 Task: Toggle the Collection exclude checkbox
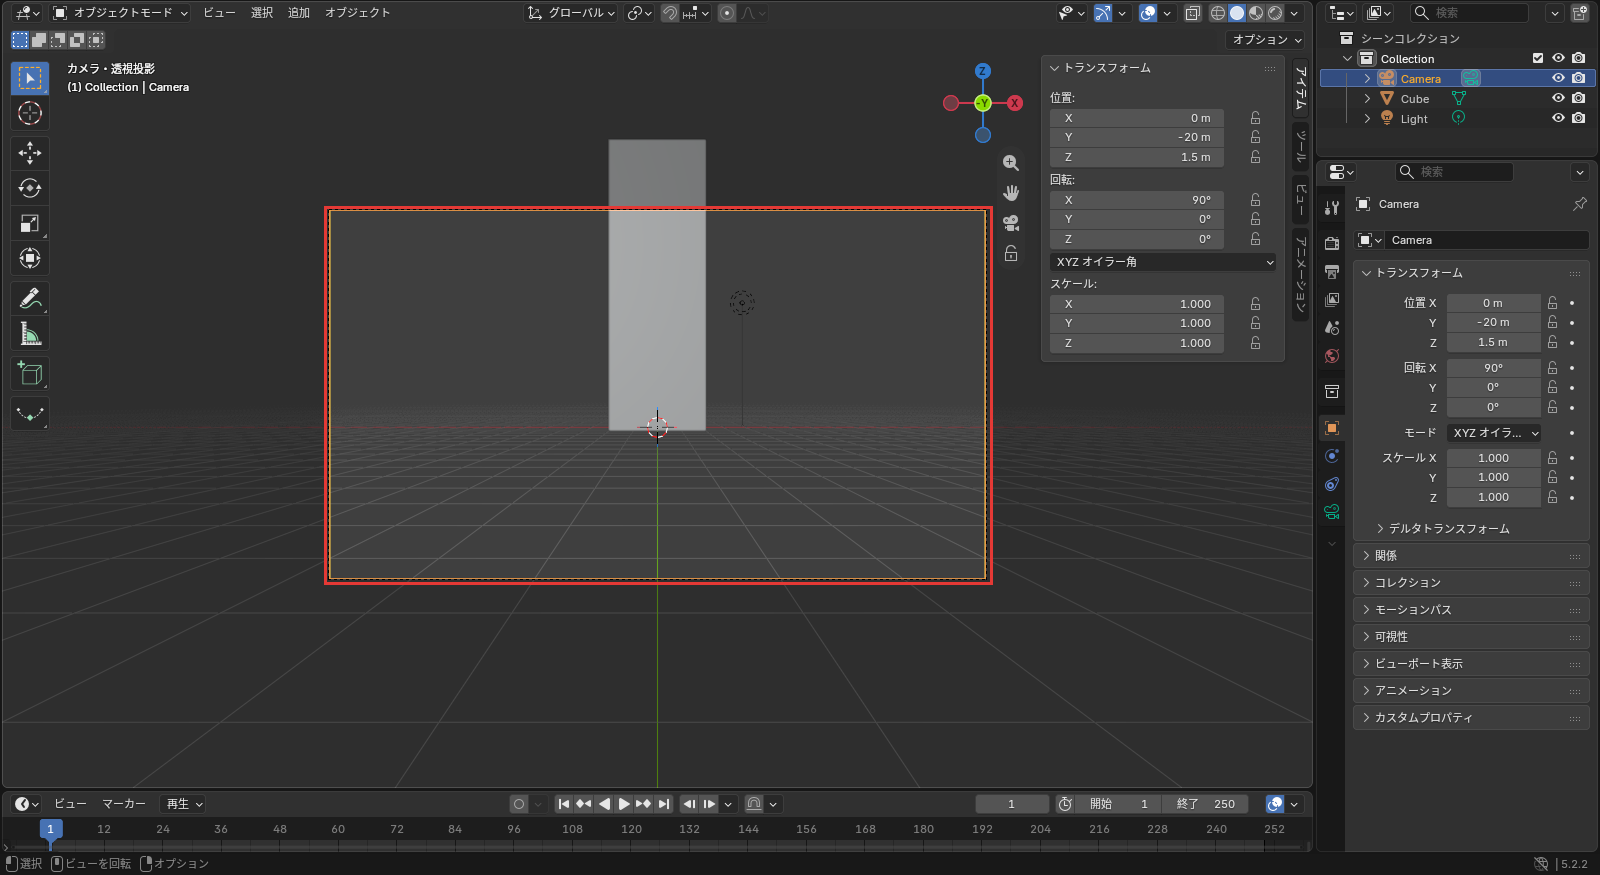[x=1538, y=58]
